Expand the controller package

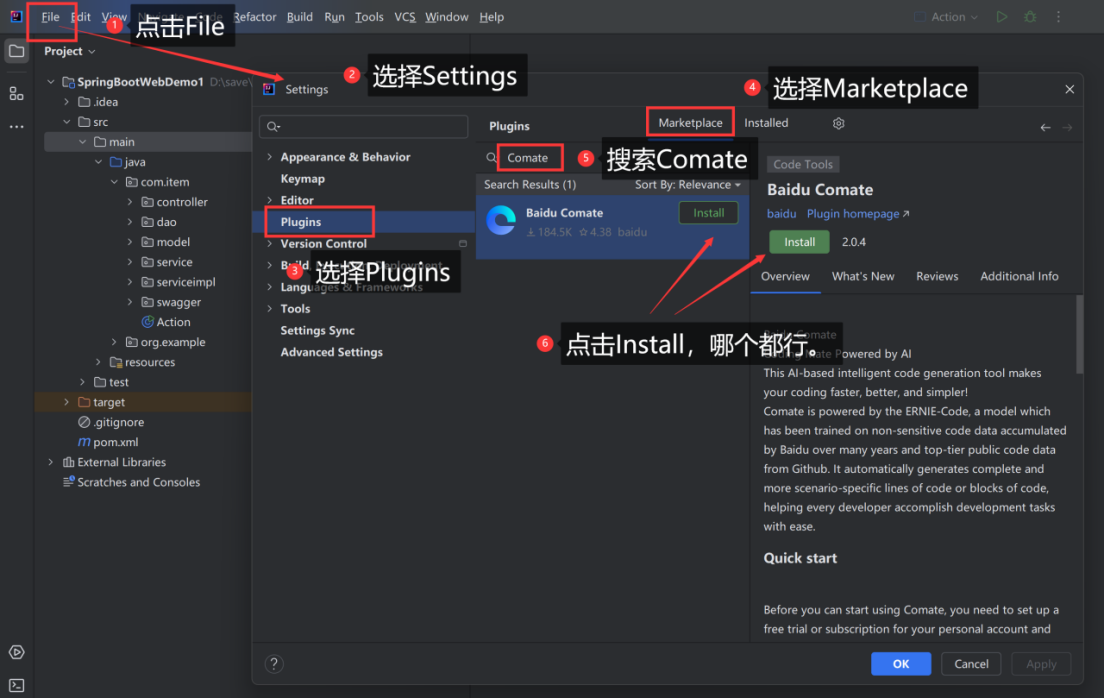click(130, 201)
